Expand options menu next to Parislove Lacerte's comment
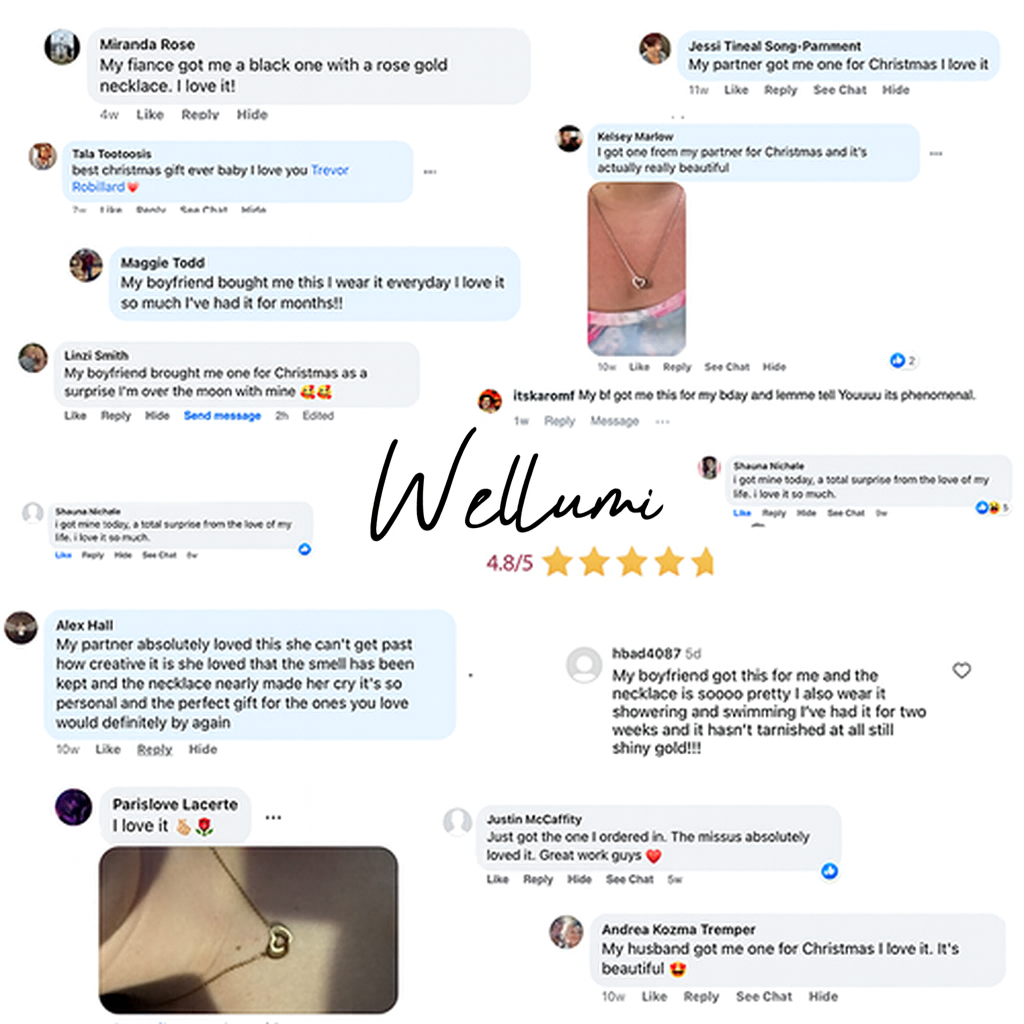Viewport: 1024px width, 1024px height. 273,817
